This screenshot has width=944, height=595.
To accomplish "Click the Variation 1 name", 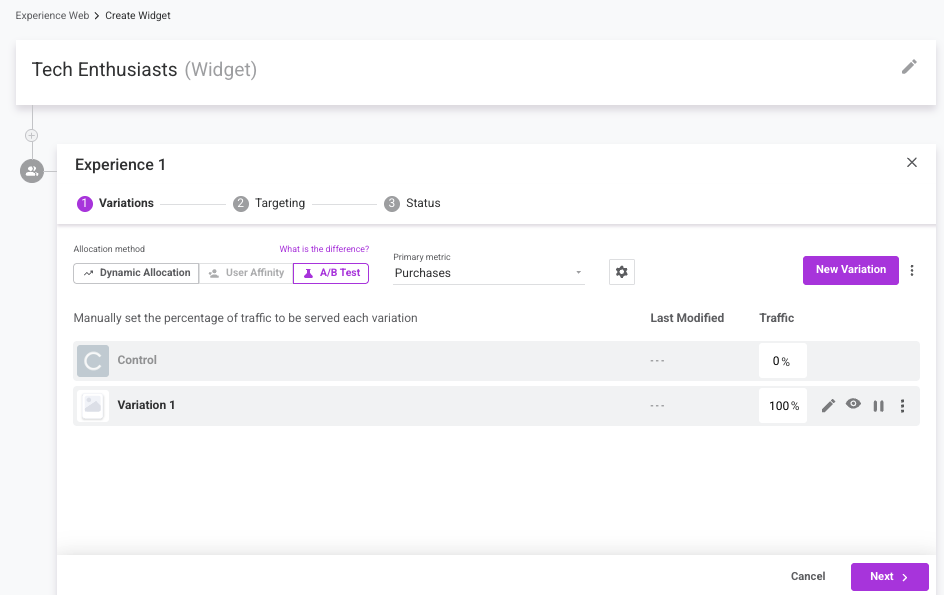I will click(x=146, y=405).
